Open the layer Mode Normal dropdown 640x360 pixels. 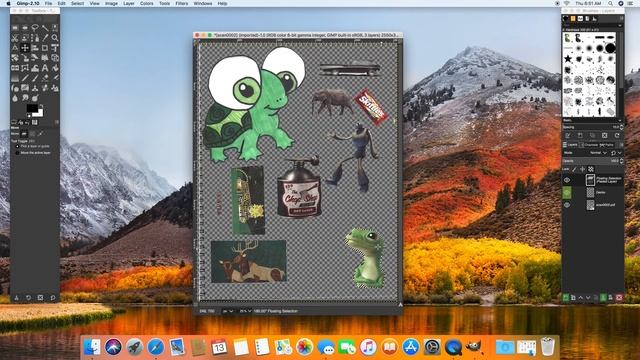point(598,153)
